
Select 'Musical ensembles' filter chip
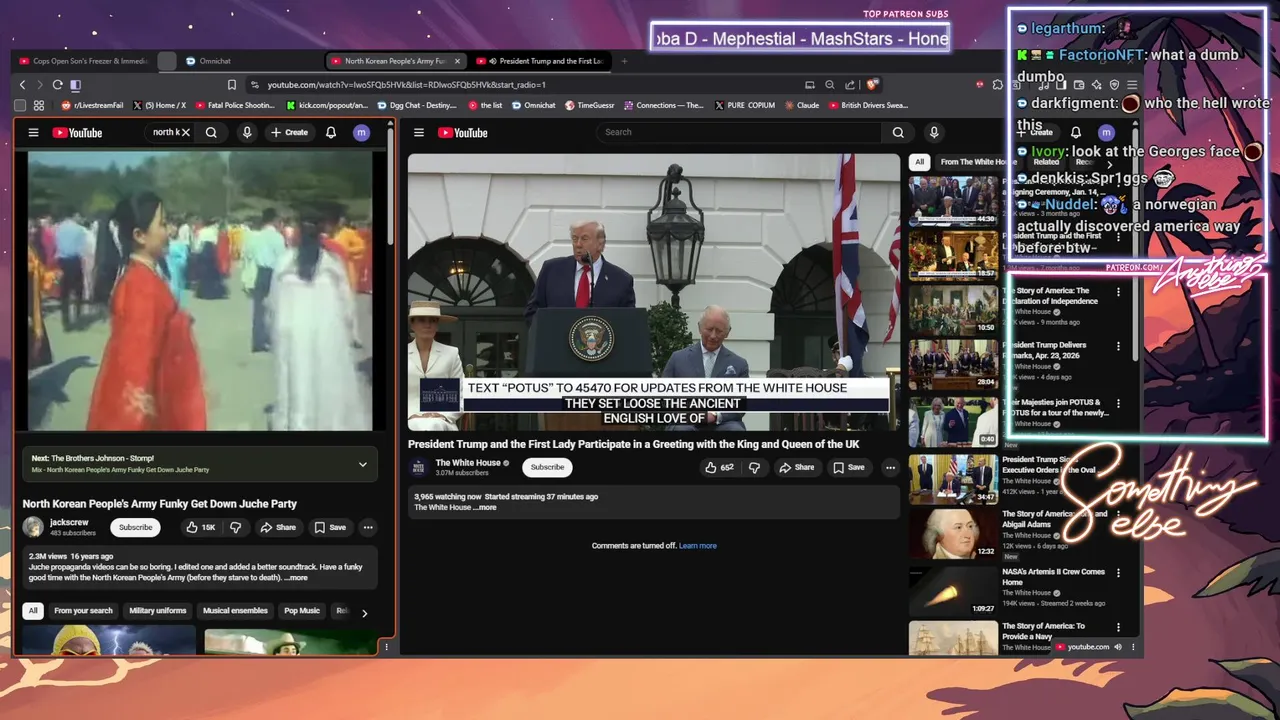coord(235,611)
